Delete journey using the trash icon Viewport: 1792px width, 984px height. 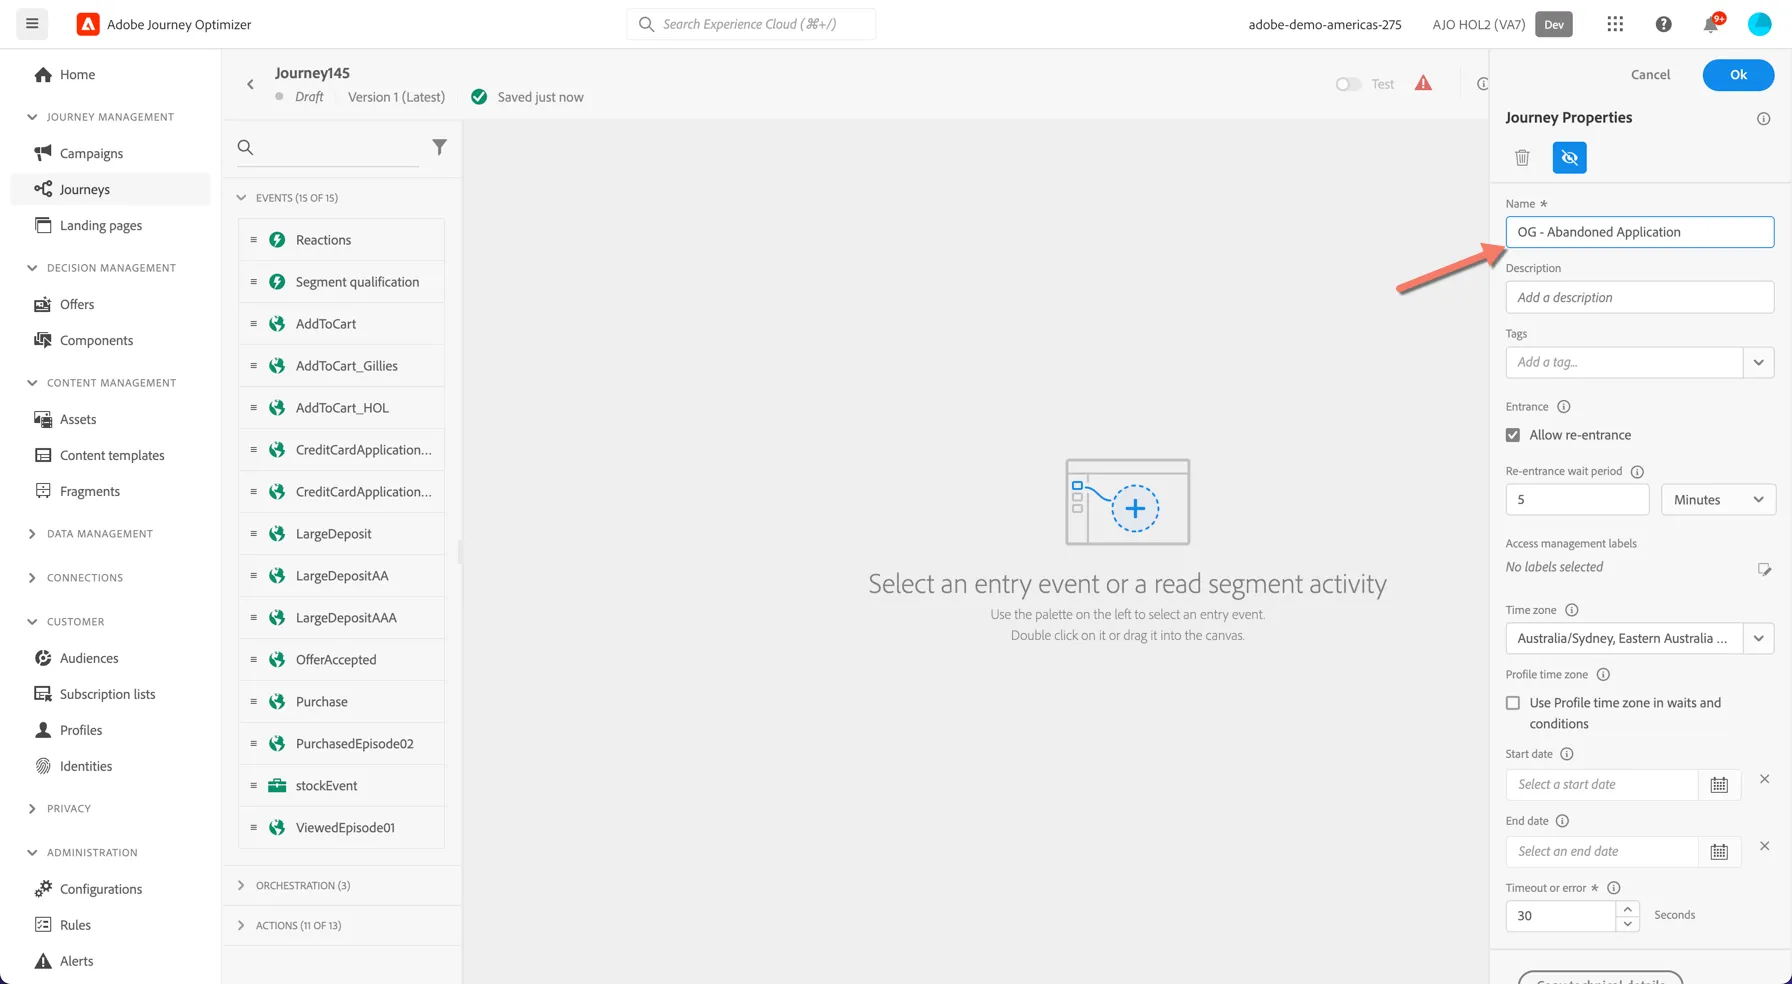[x=1522, y=157]
